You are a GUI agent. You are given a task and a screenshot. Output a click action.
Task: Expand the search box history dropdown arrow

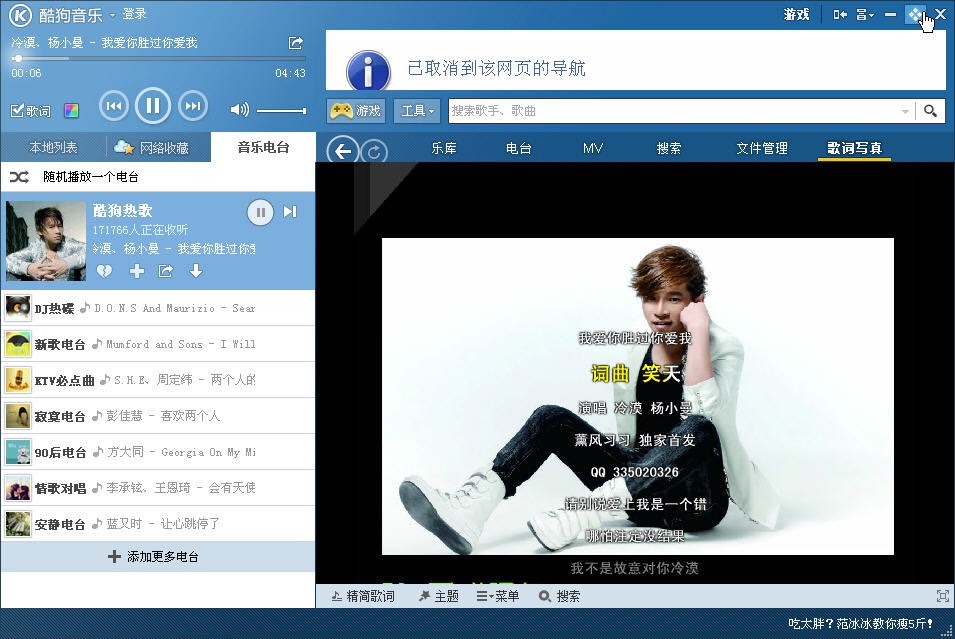click(x=905, y=111)
